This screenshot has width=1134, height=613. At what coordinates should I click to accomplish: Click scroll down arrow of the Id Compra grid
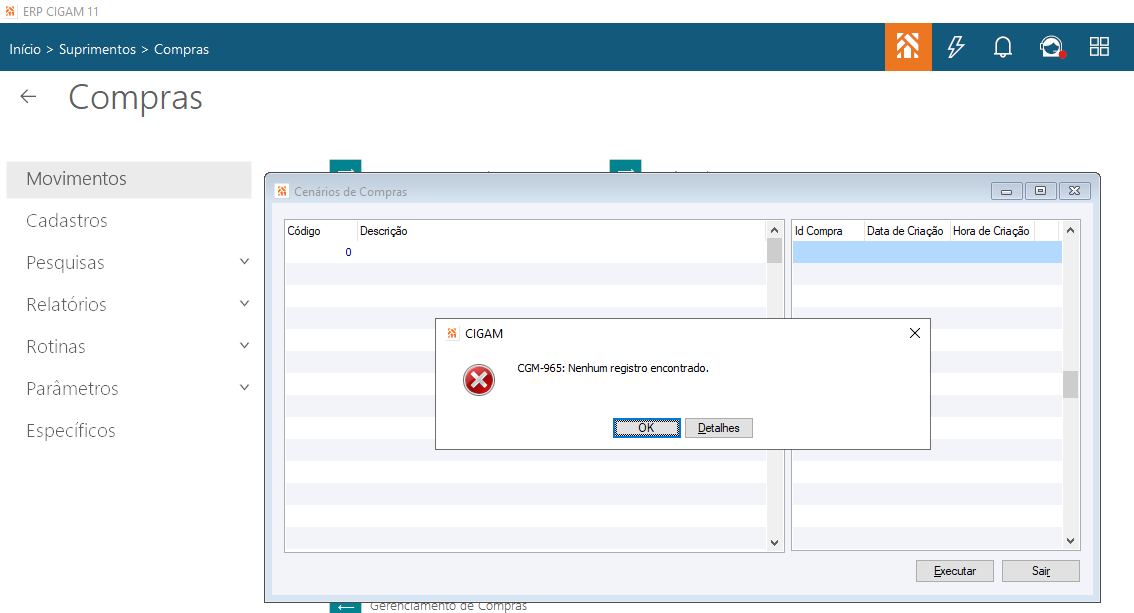(1070, 541)
